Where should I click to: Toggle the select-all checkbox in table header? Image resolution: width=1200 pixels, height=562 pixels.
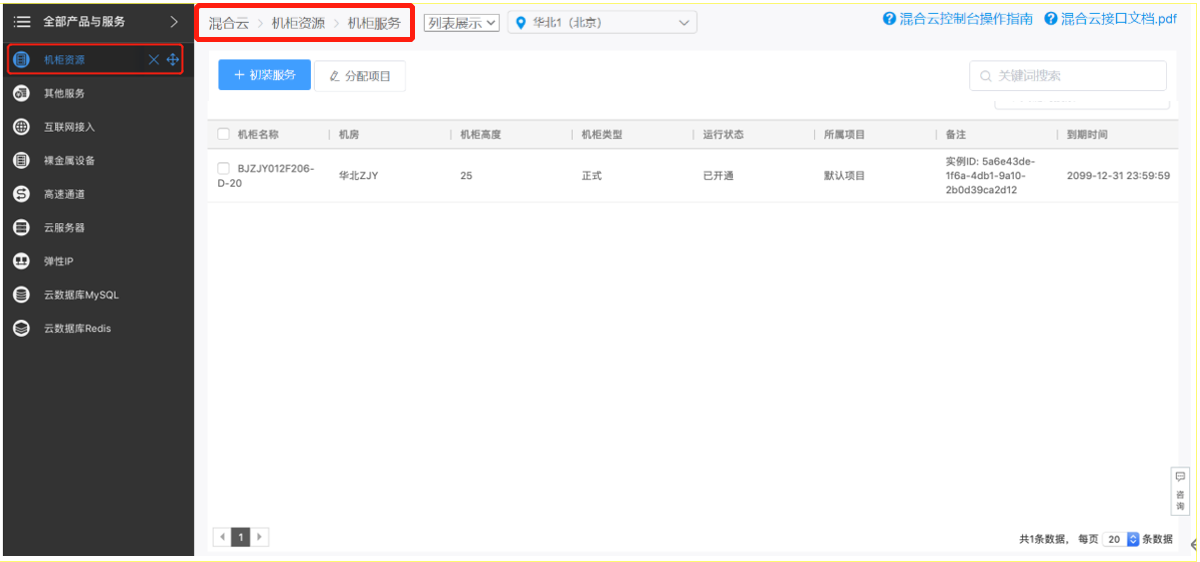[x=224, y=134]
